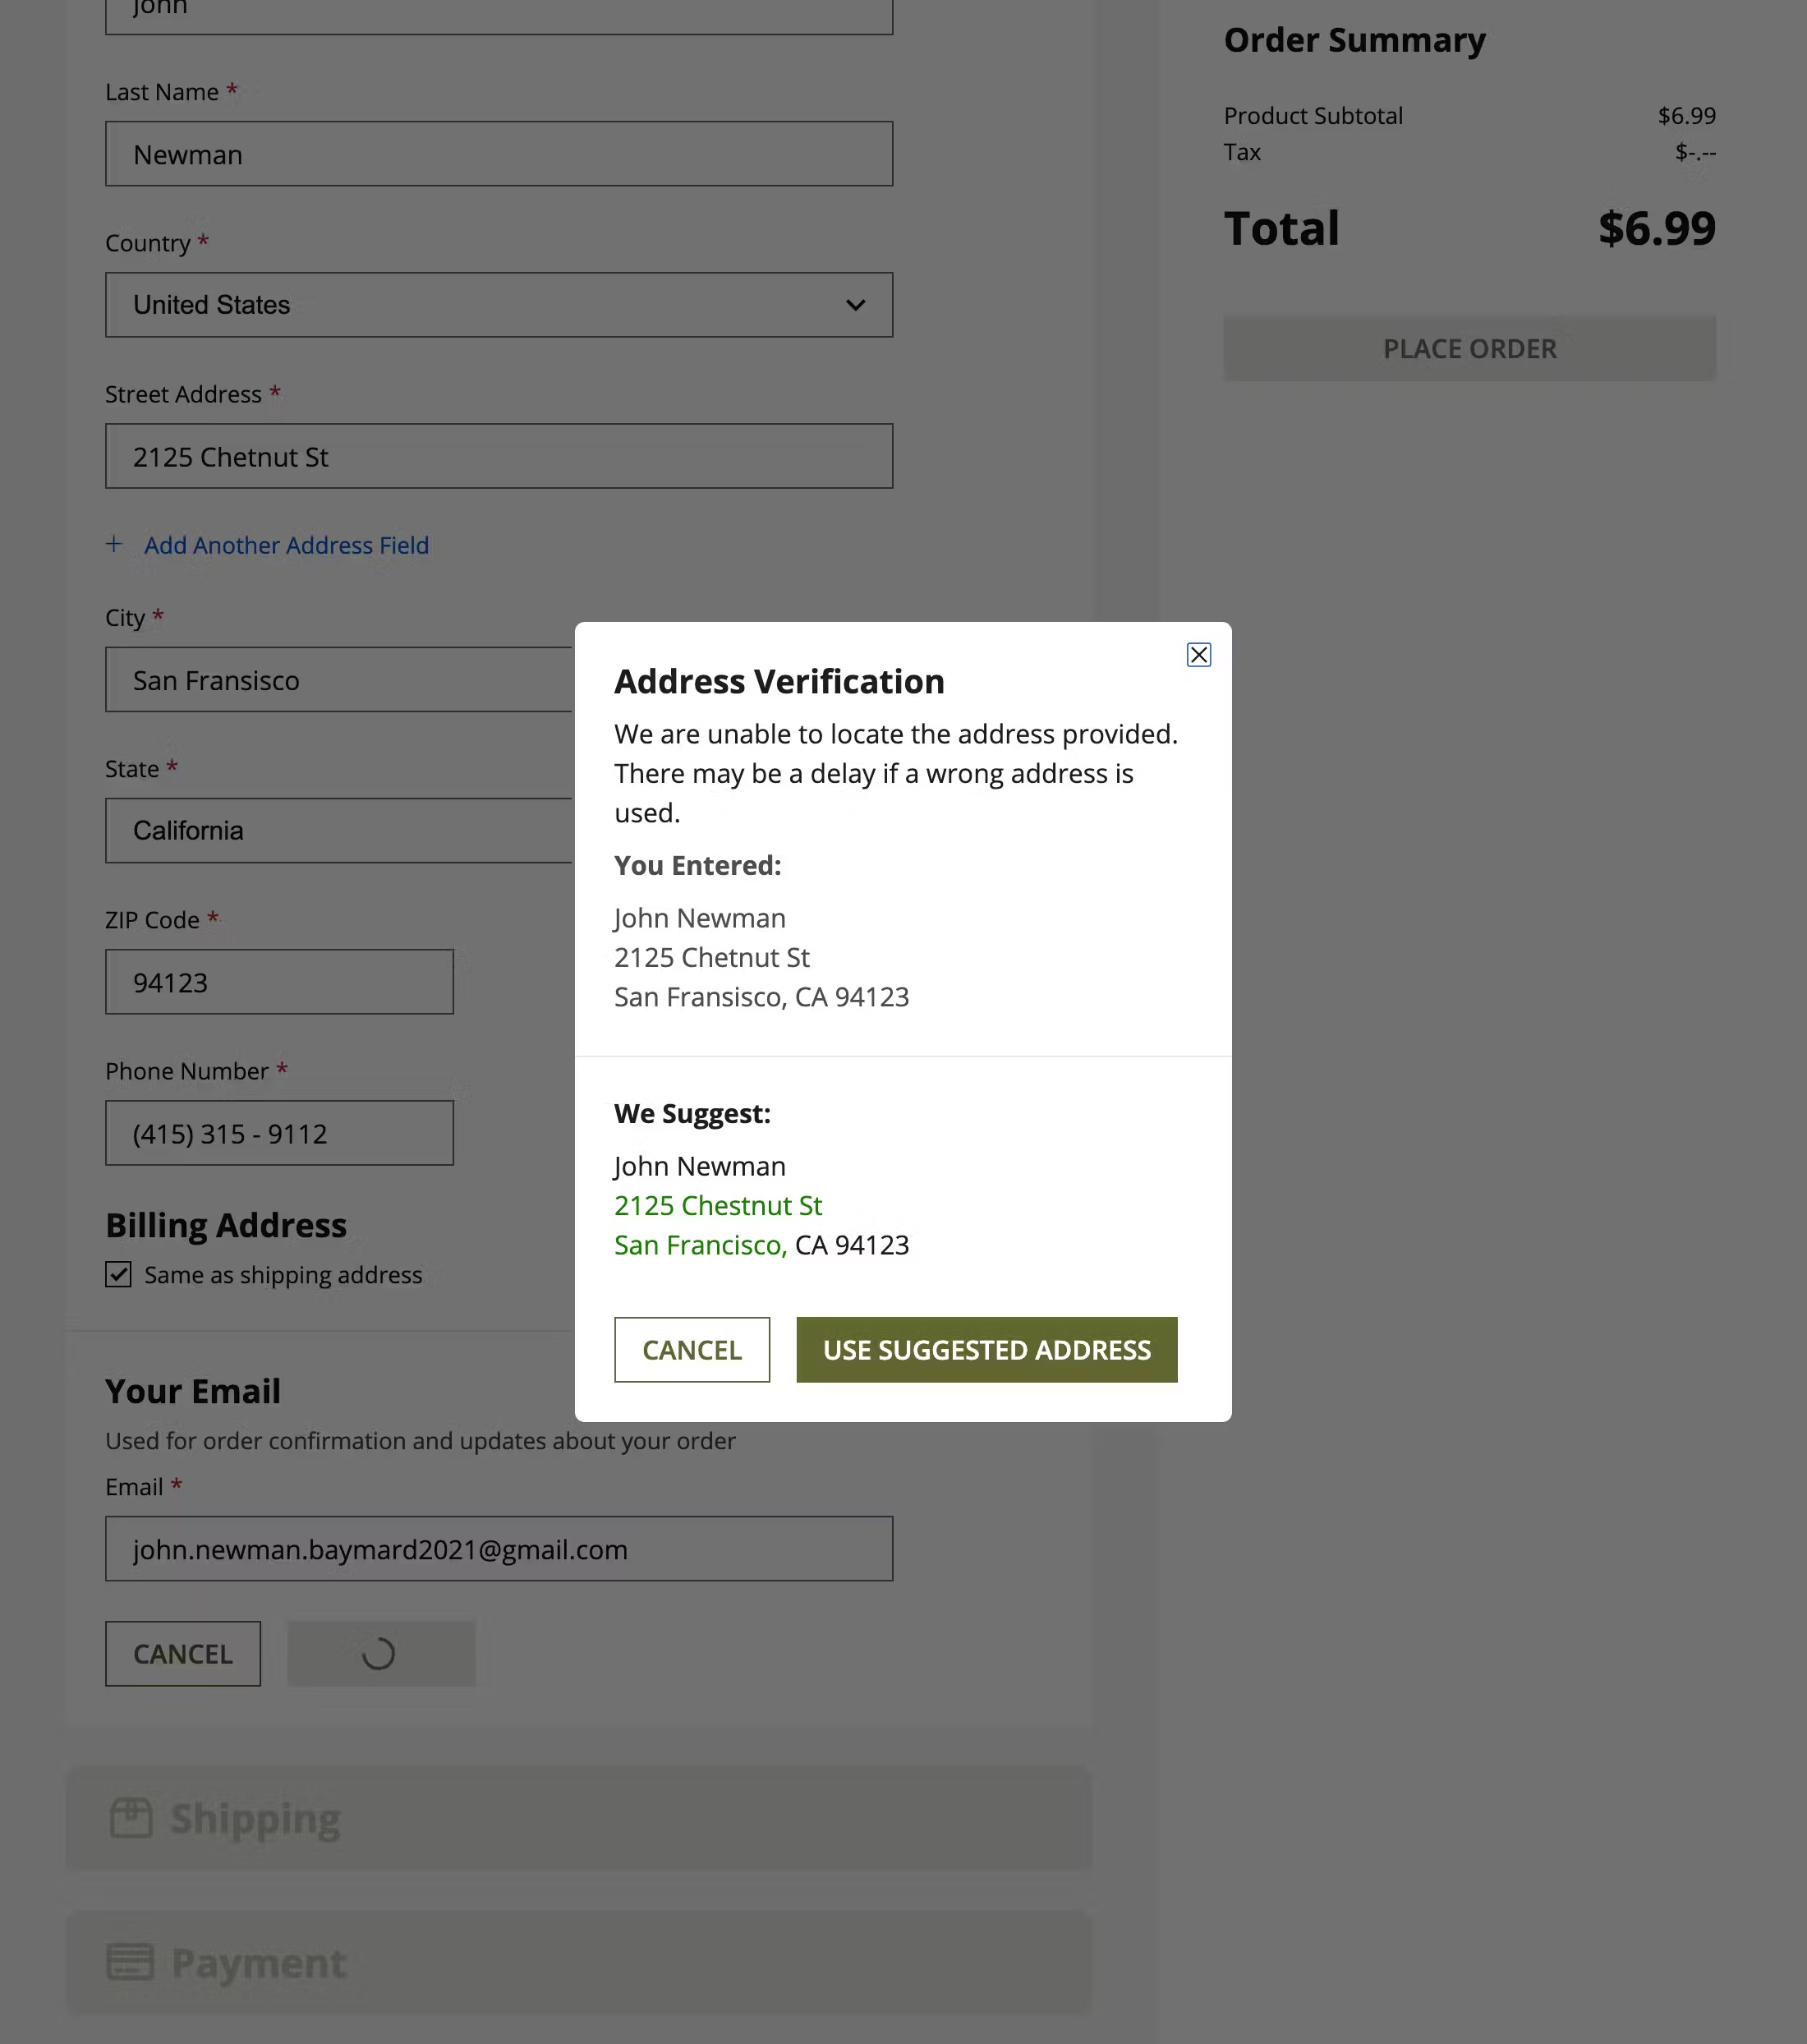Click the ZIP Code field showing 94123

(279, 981)
